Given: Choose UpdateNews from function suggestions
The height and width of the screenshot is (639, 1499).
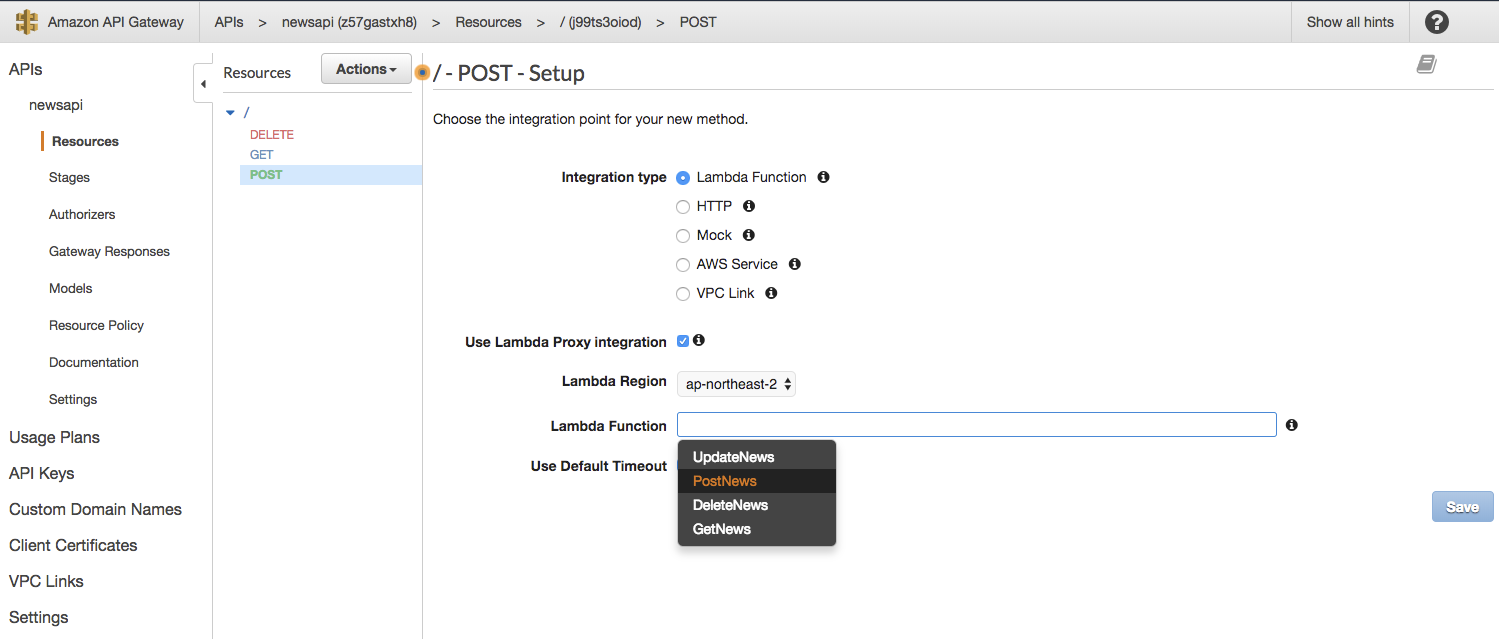Looking at the screenshot, I should 757,457.
